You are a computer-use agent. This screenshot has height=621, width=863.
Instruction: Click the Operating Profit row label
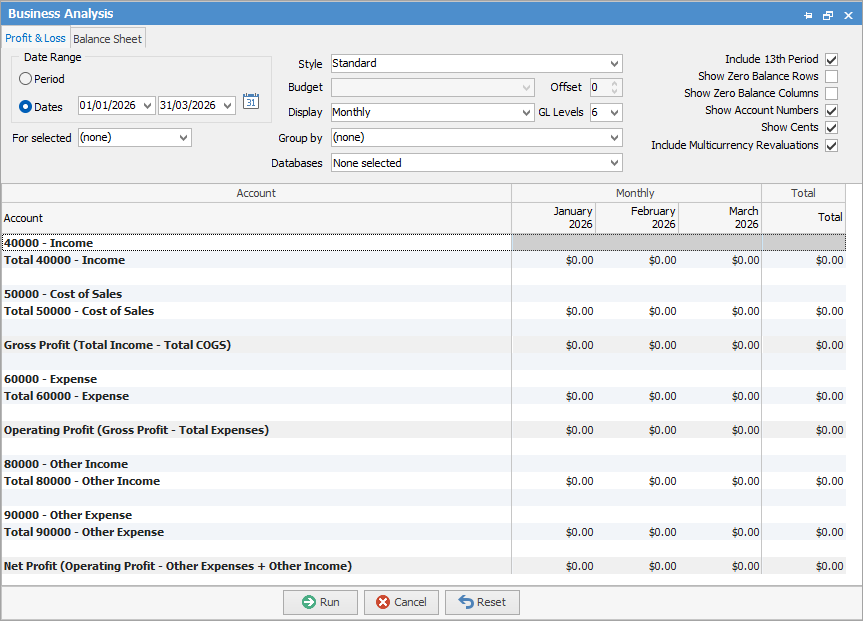136,430
